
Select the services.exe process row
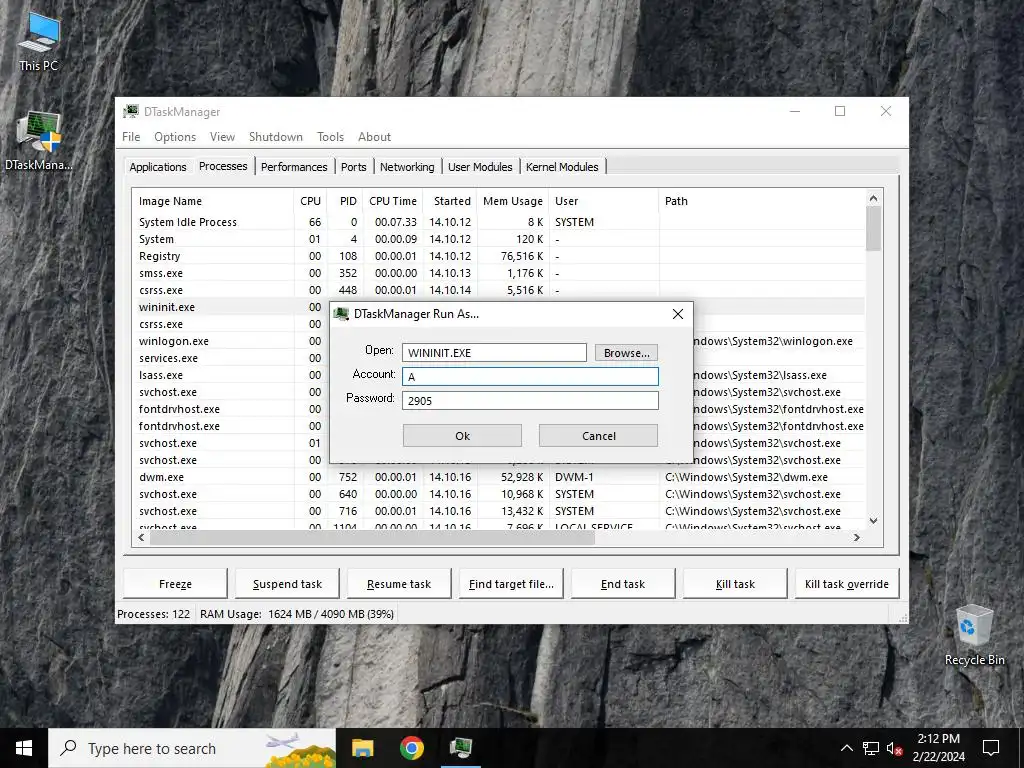499,358
